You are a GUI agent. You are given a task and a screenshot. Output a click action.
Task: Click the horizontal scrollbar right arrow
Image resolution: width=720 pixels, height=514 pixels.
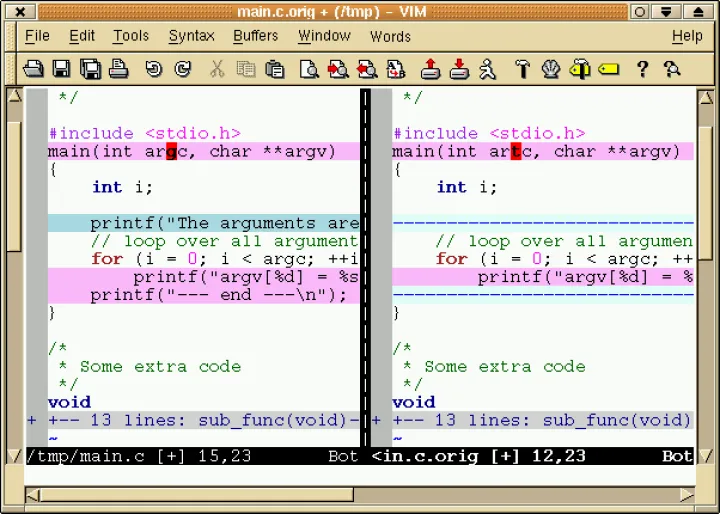(686, 494)
